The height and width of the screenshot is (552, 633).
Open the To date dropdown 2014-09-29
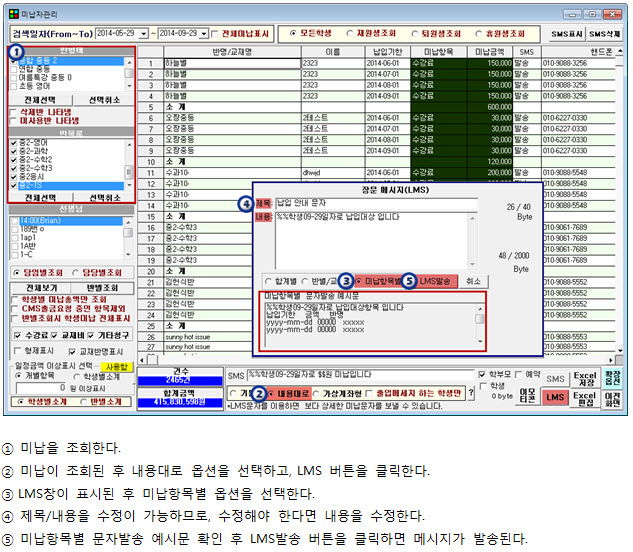204,34
